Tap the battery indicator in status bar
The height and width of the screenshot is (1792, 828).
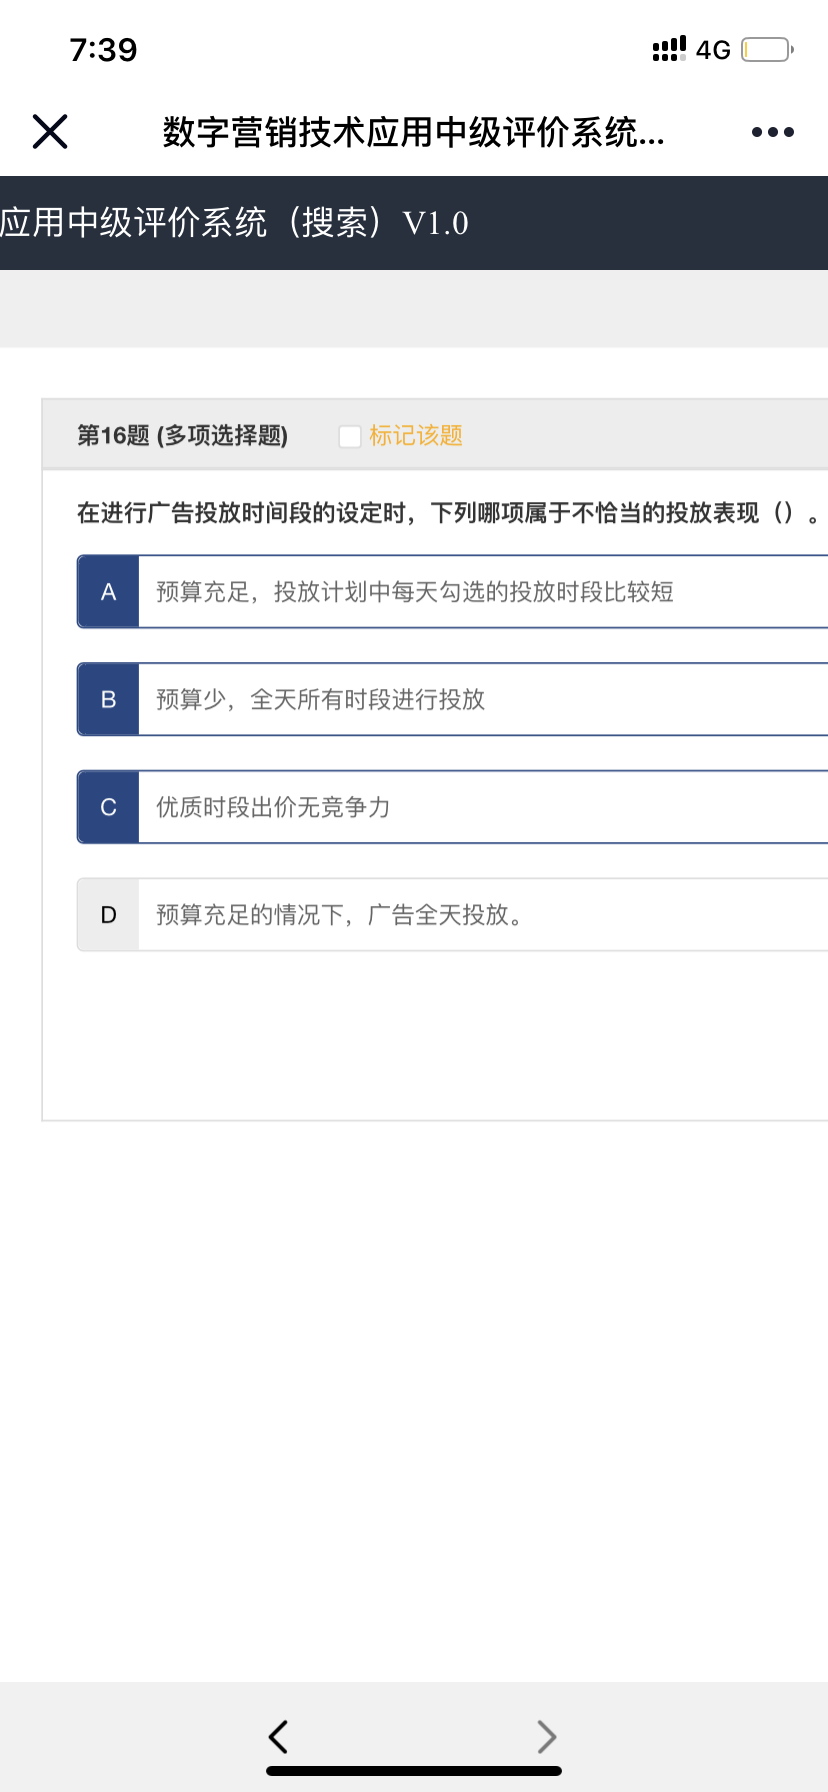point(766,49)
